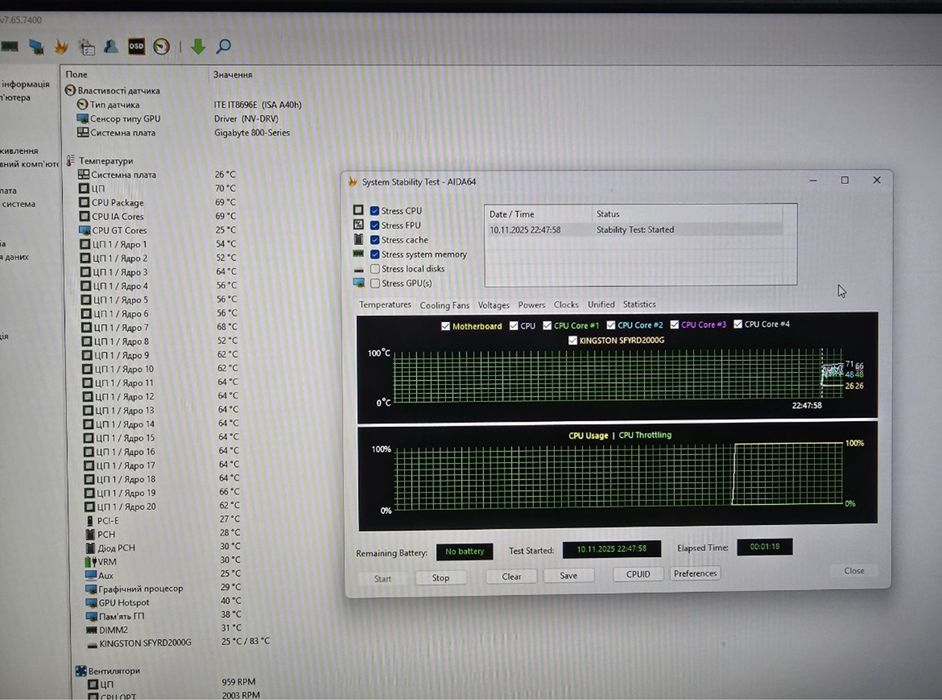Click the Значення column header
Image resolution: width=942 pixels, height=700 pixels.
coord(232,75)
